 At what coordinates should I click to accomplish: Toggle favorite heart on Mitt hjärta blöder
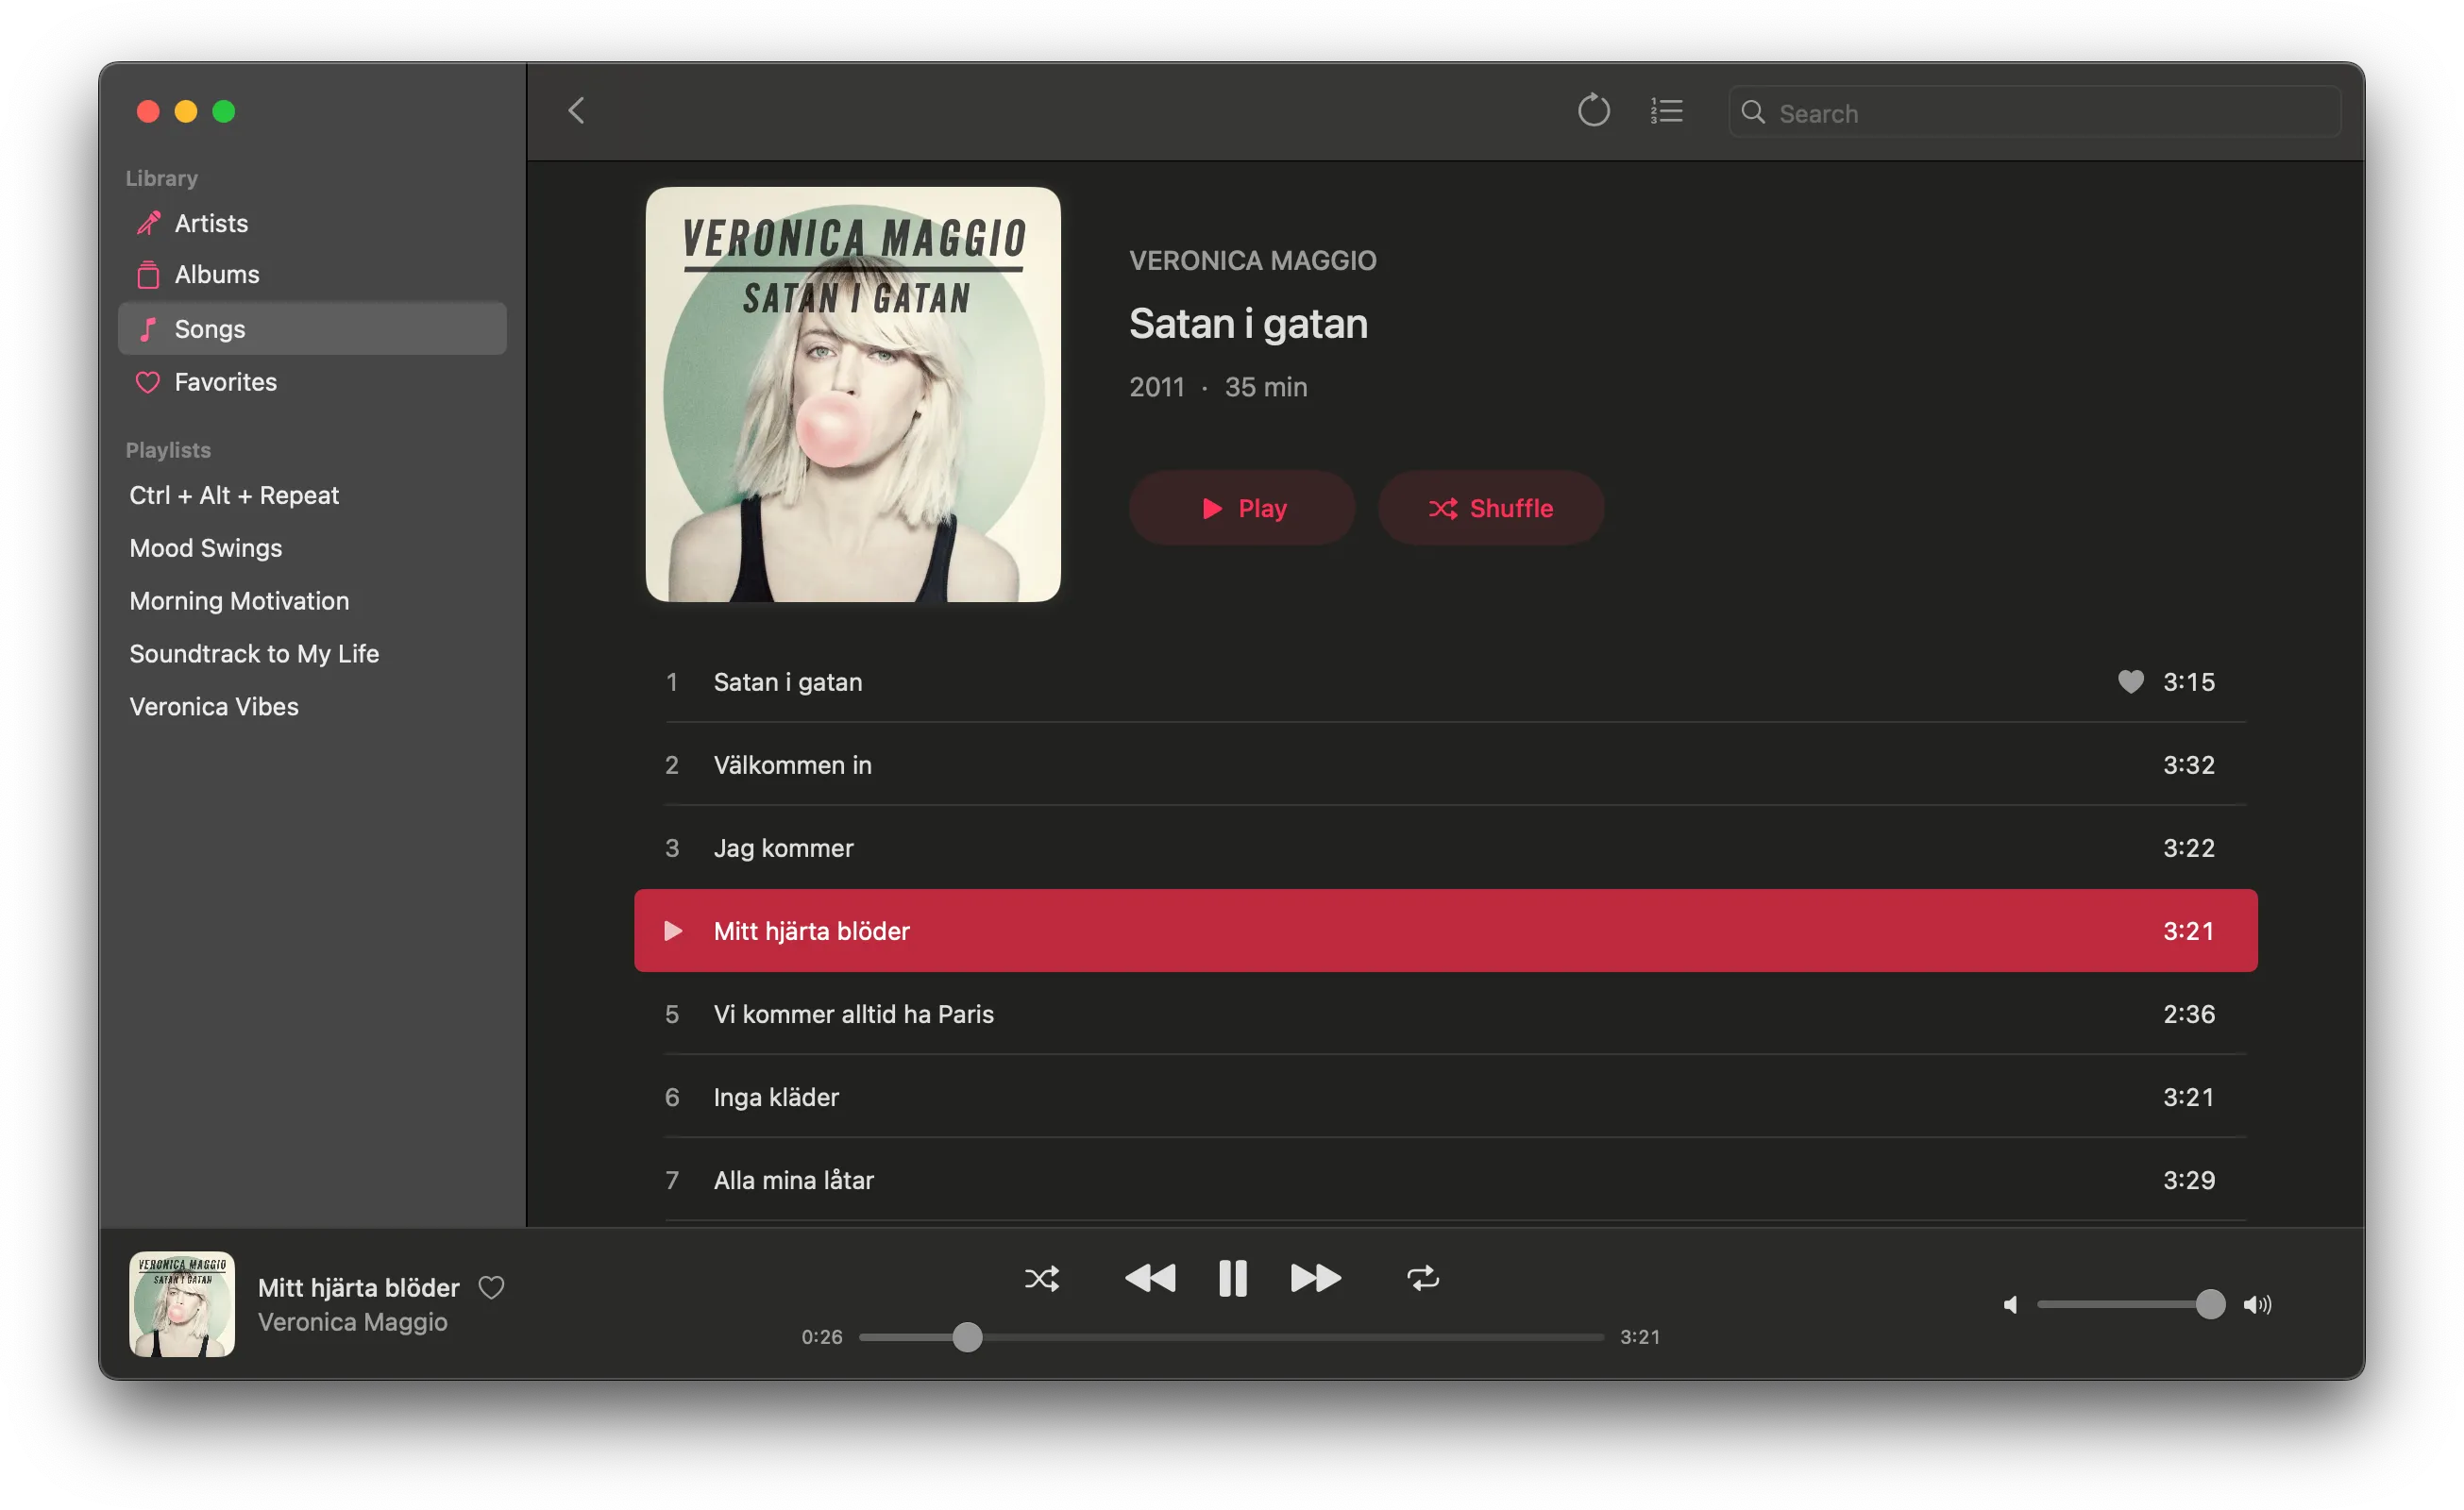click(498, 1286)
